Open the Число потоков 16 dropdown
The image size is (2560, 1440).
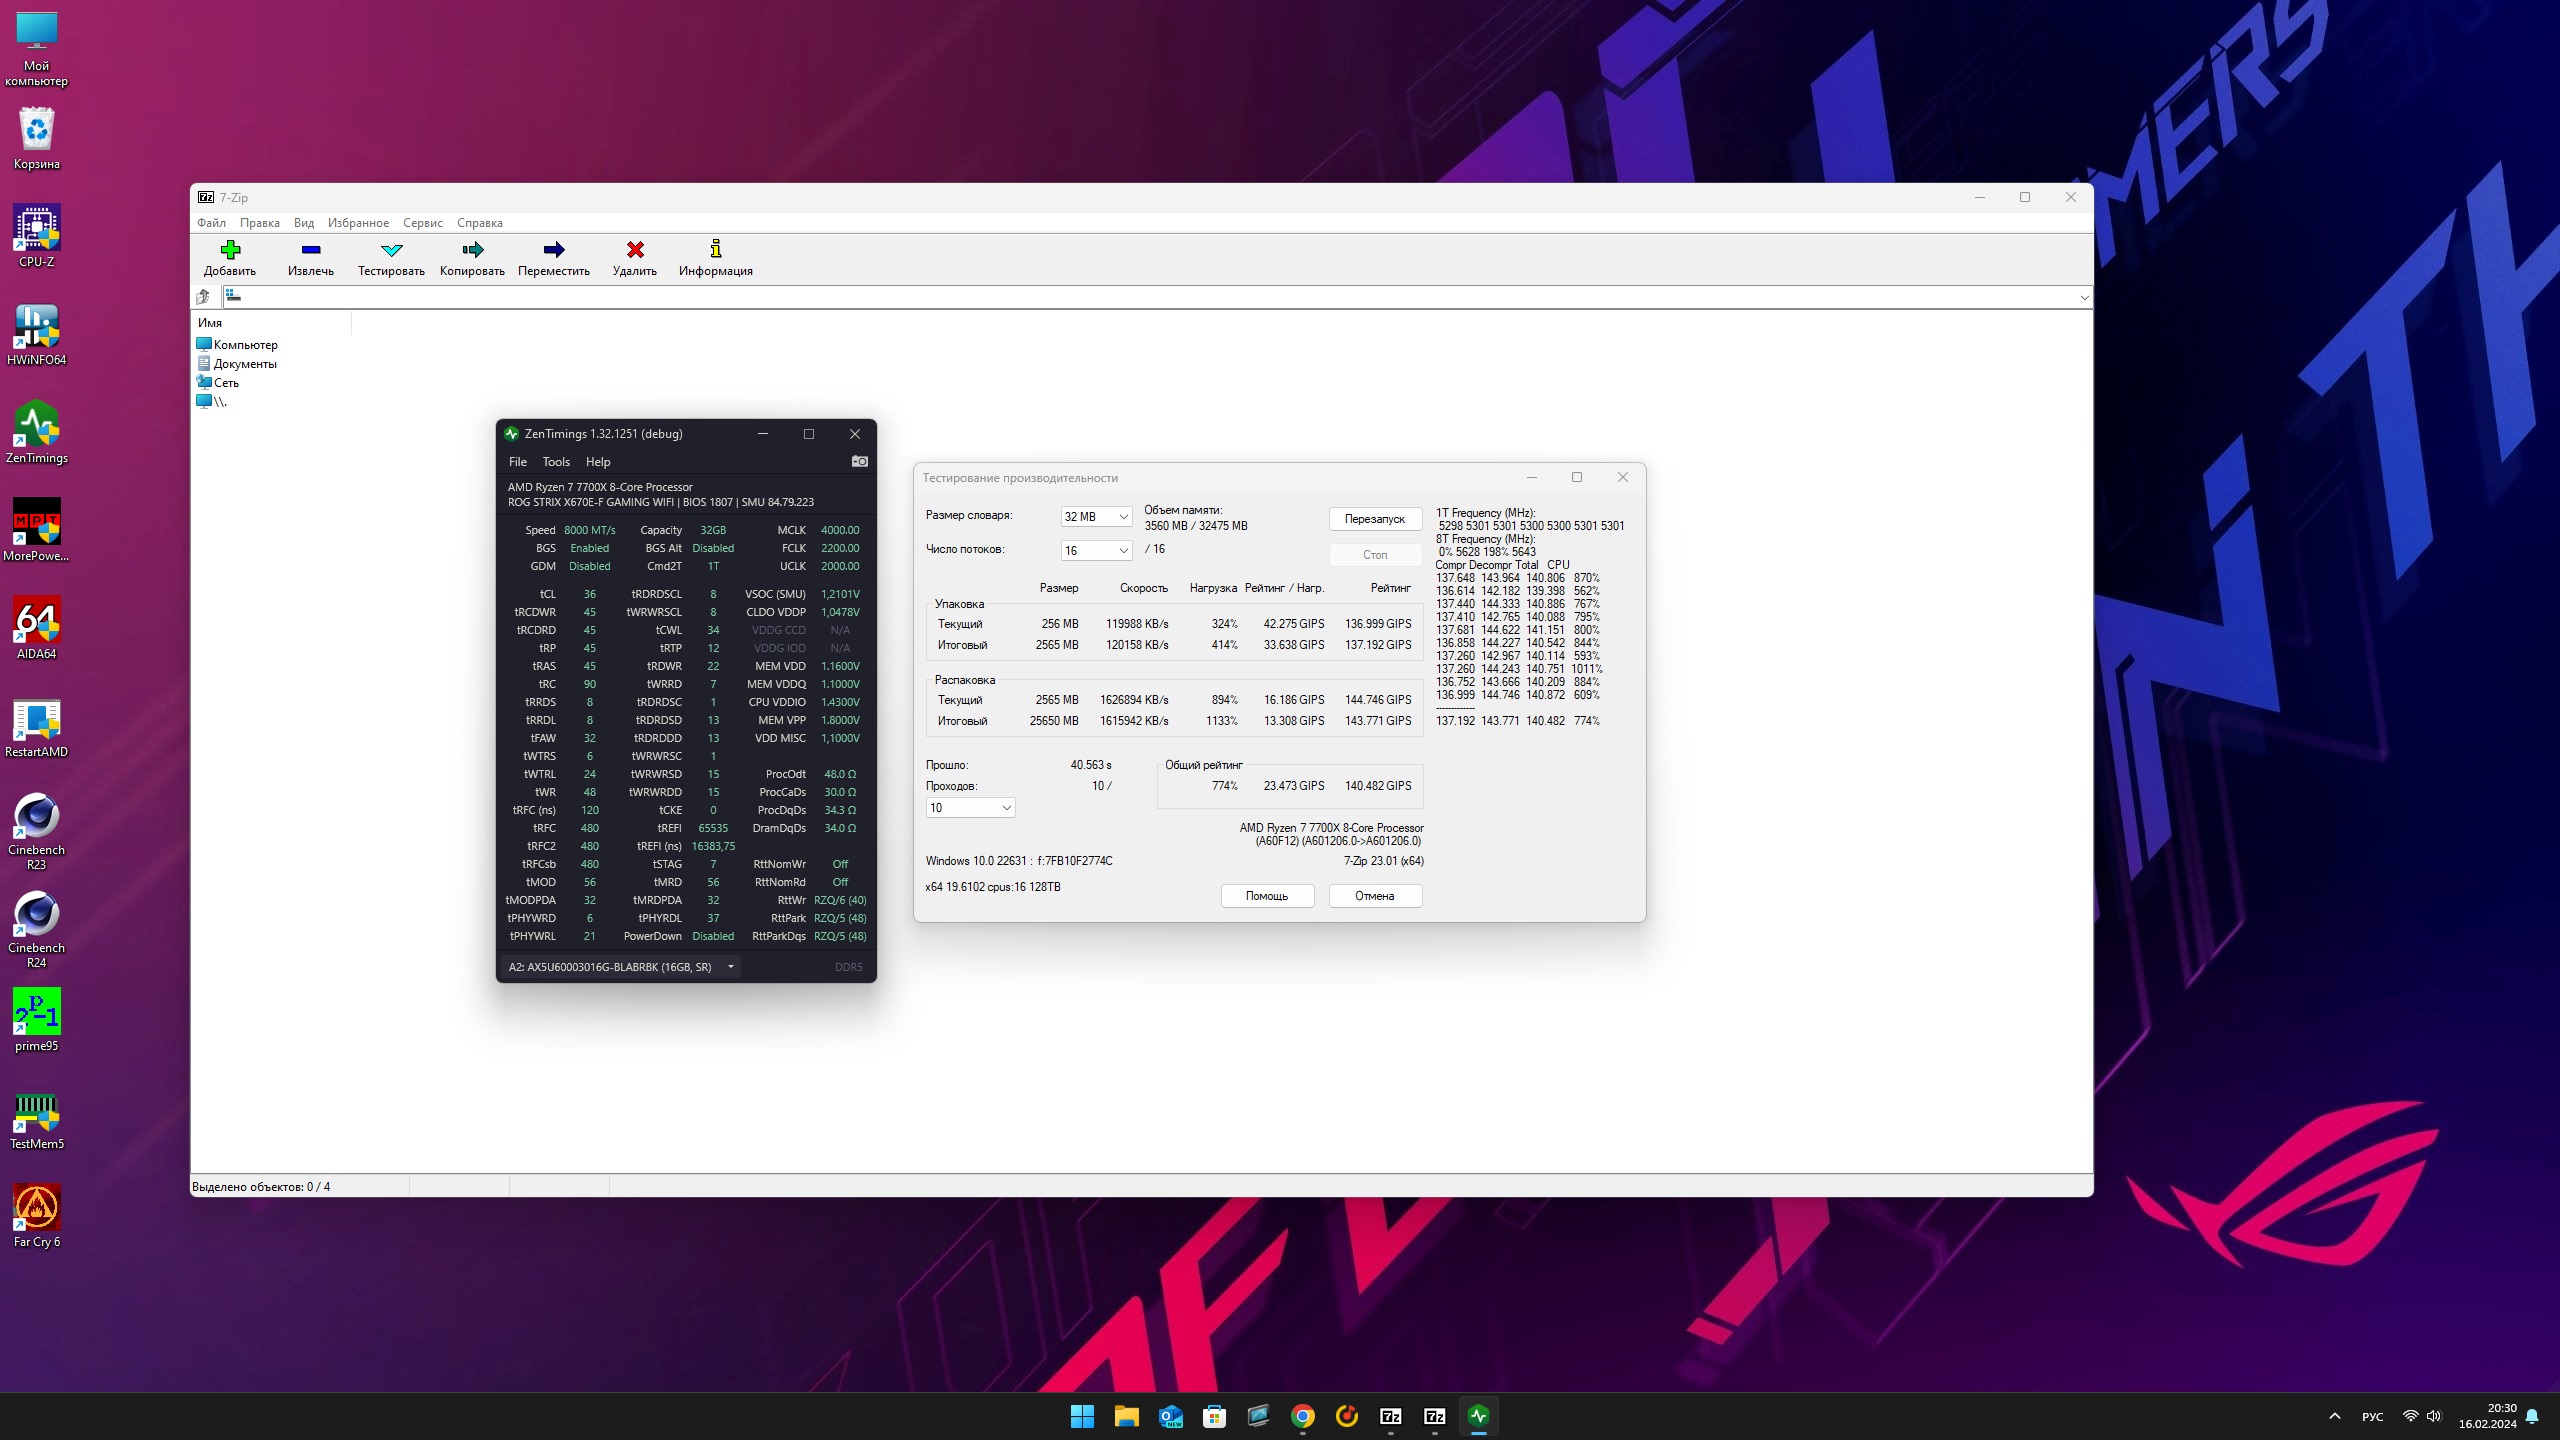[x=1096, y=551]
